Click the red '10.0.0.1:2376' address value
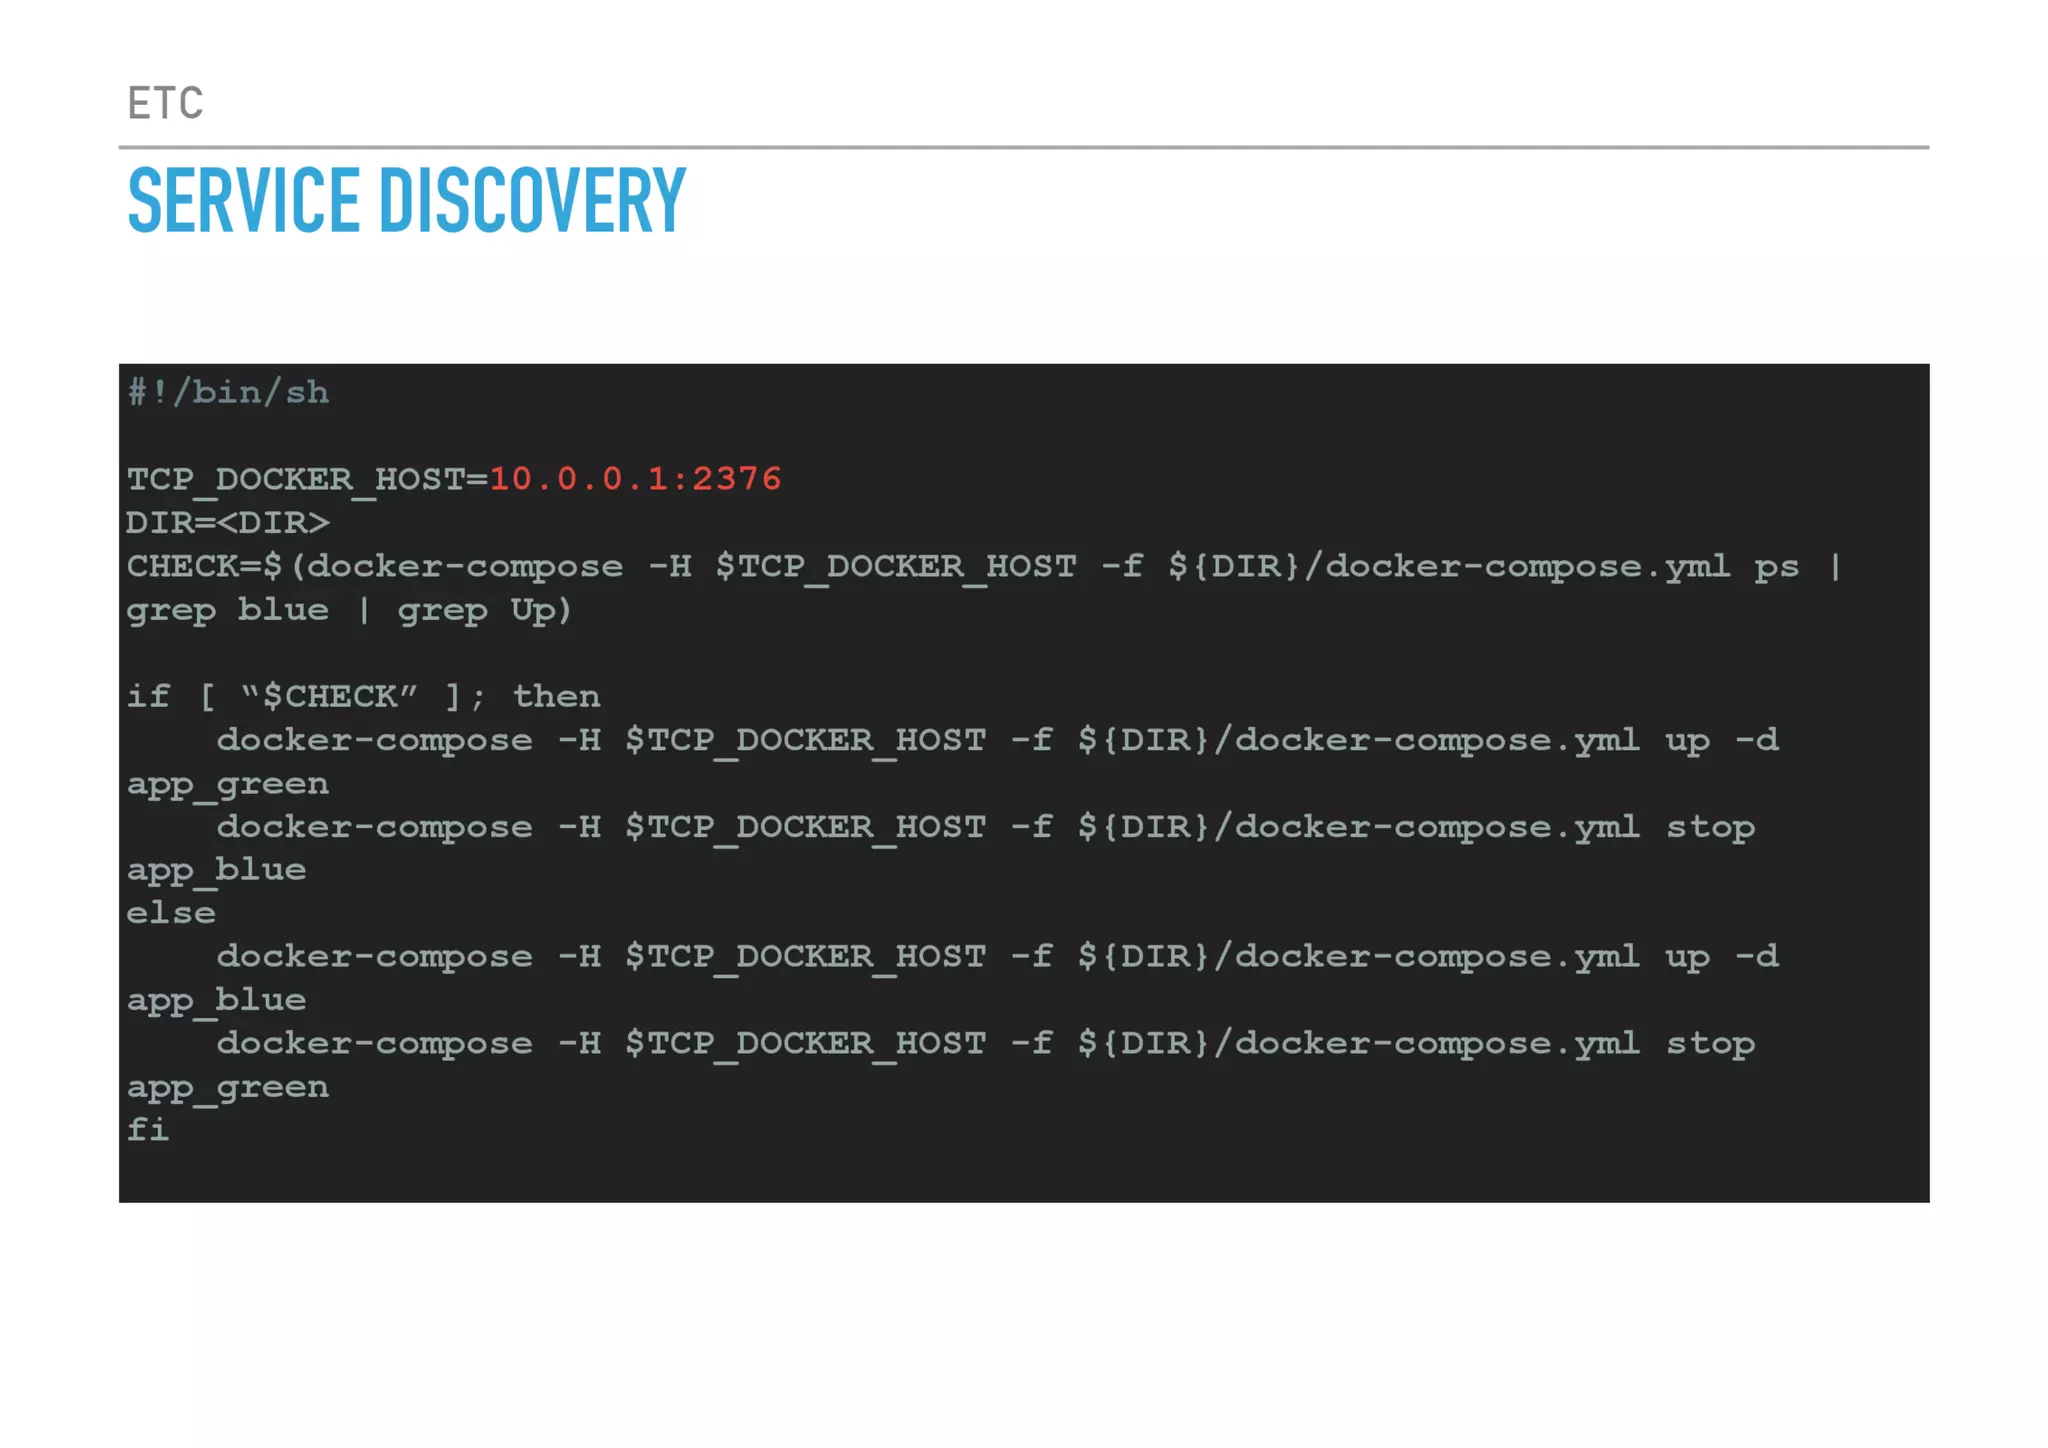This screenshot has width=2048, height=1448. tap(635, 479)
